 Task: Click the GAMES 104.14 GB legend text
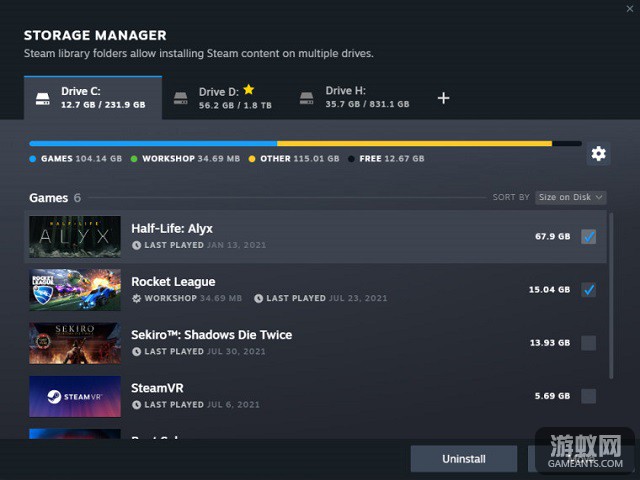point(81,159)
